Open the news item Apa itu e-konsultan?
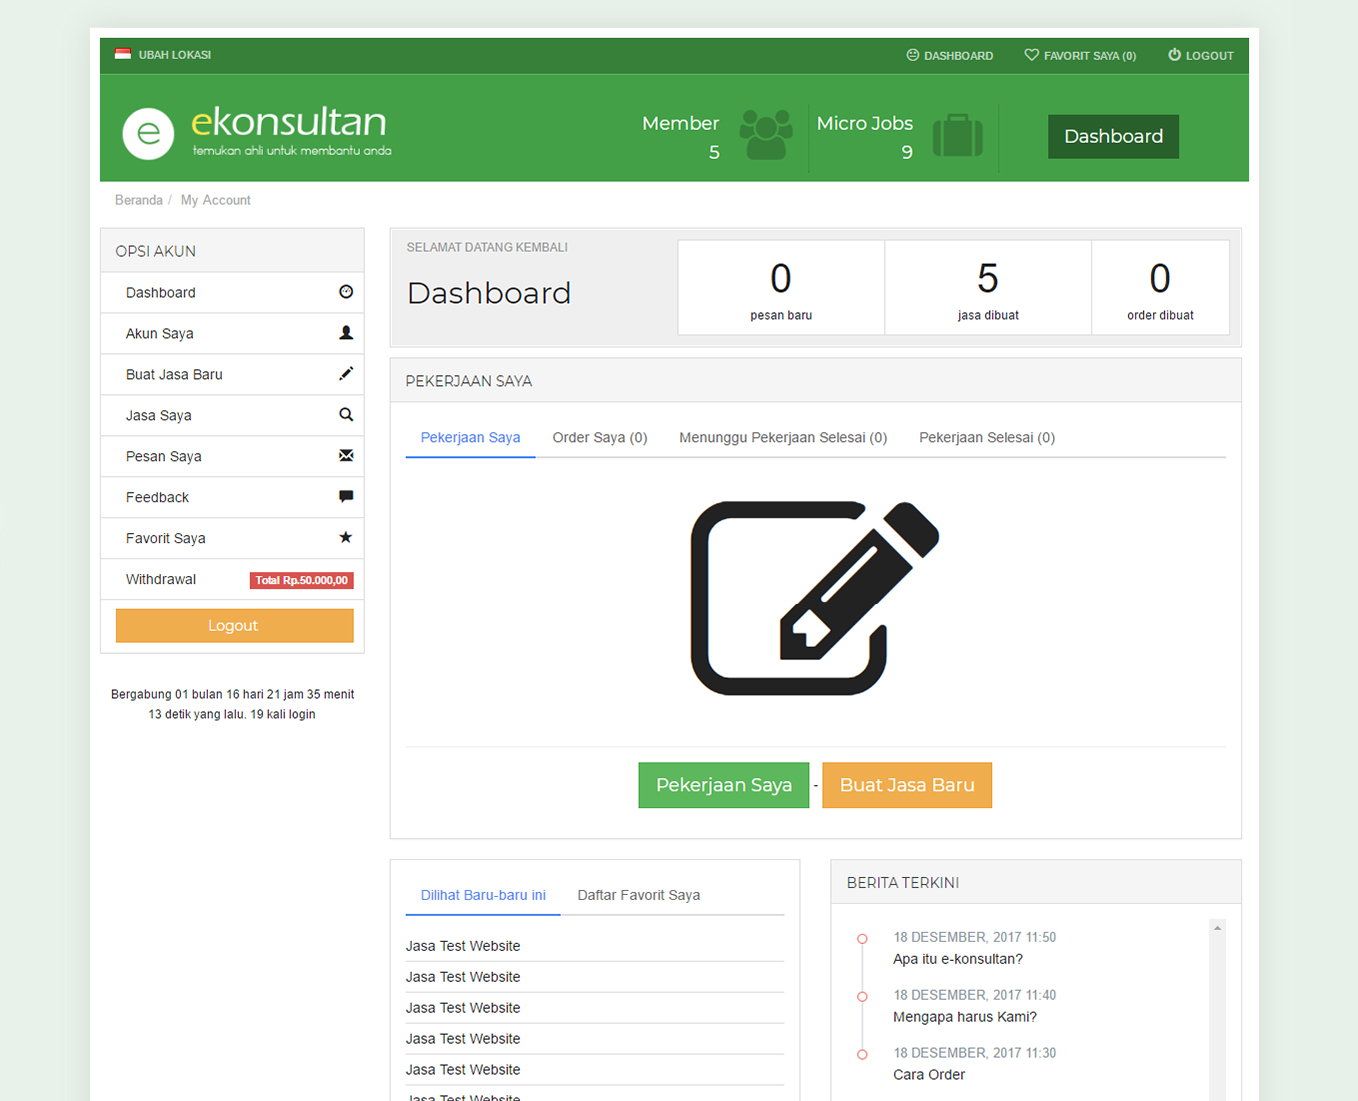This screenshot has width=1358, height=1101. coord(957,959)
